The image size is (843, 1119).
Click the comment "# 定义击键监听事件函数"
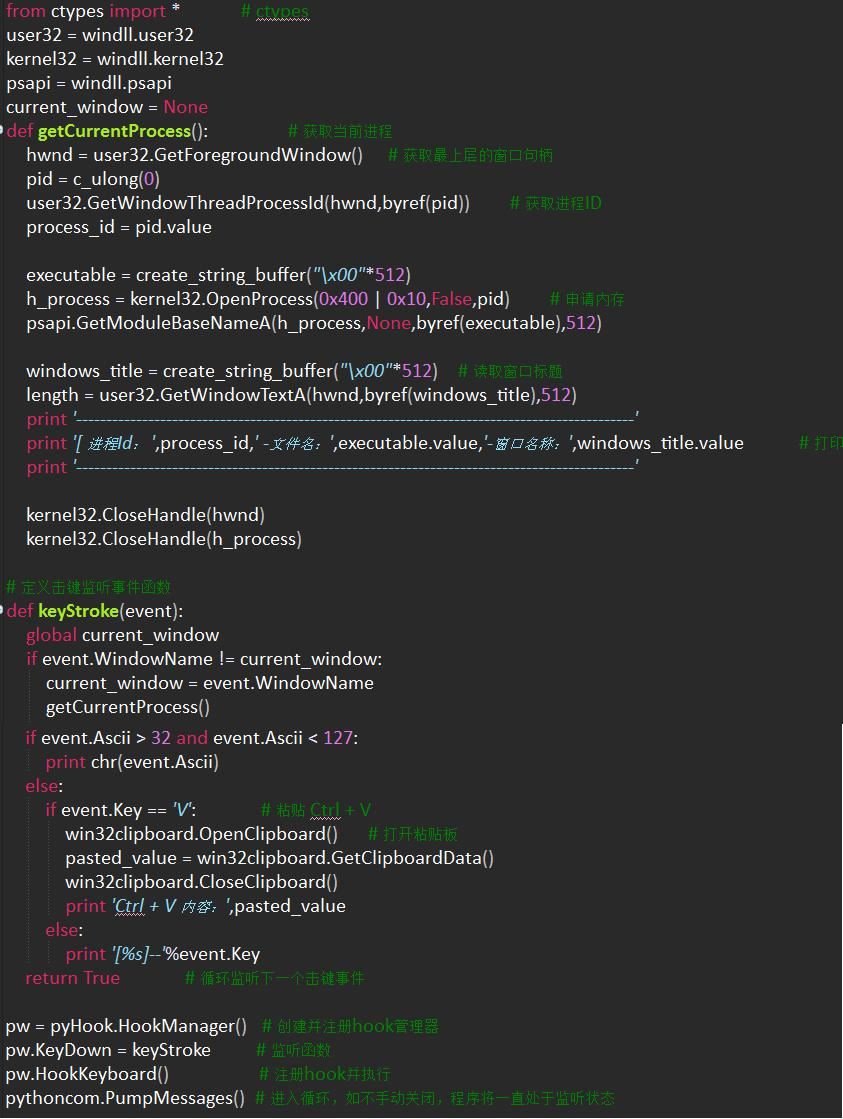click(x=88, y=587)
